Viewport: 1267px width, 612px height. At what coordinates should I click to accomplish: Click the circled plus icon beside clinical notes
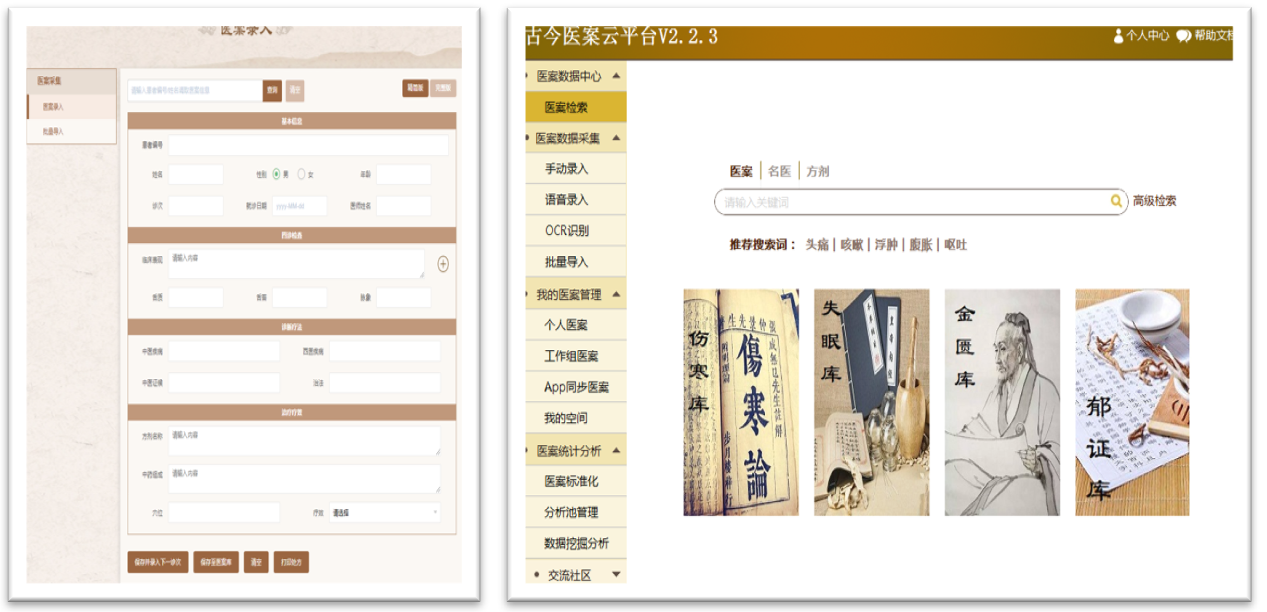pos(443,264)
